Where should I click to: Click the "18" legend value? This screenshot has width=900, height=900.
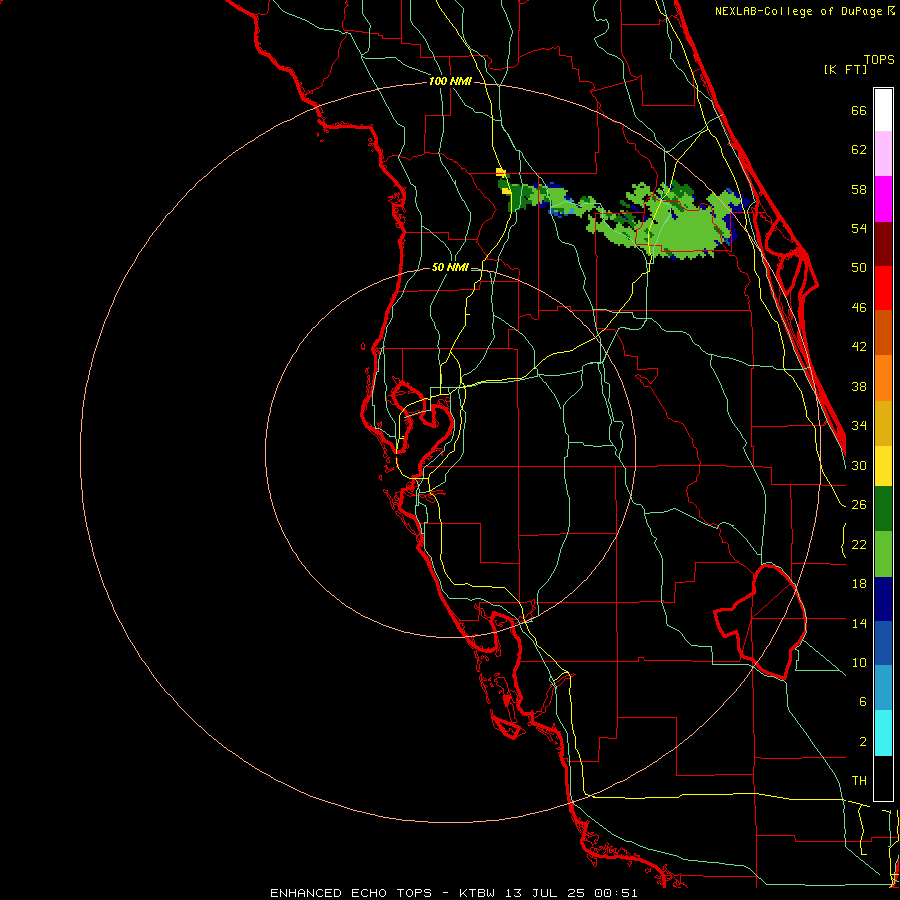click(859, 584)
